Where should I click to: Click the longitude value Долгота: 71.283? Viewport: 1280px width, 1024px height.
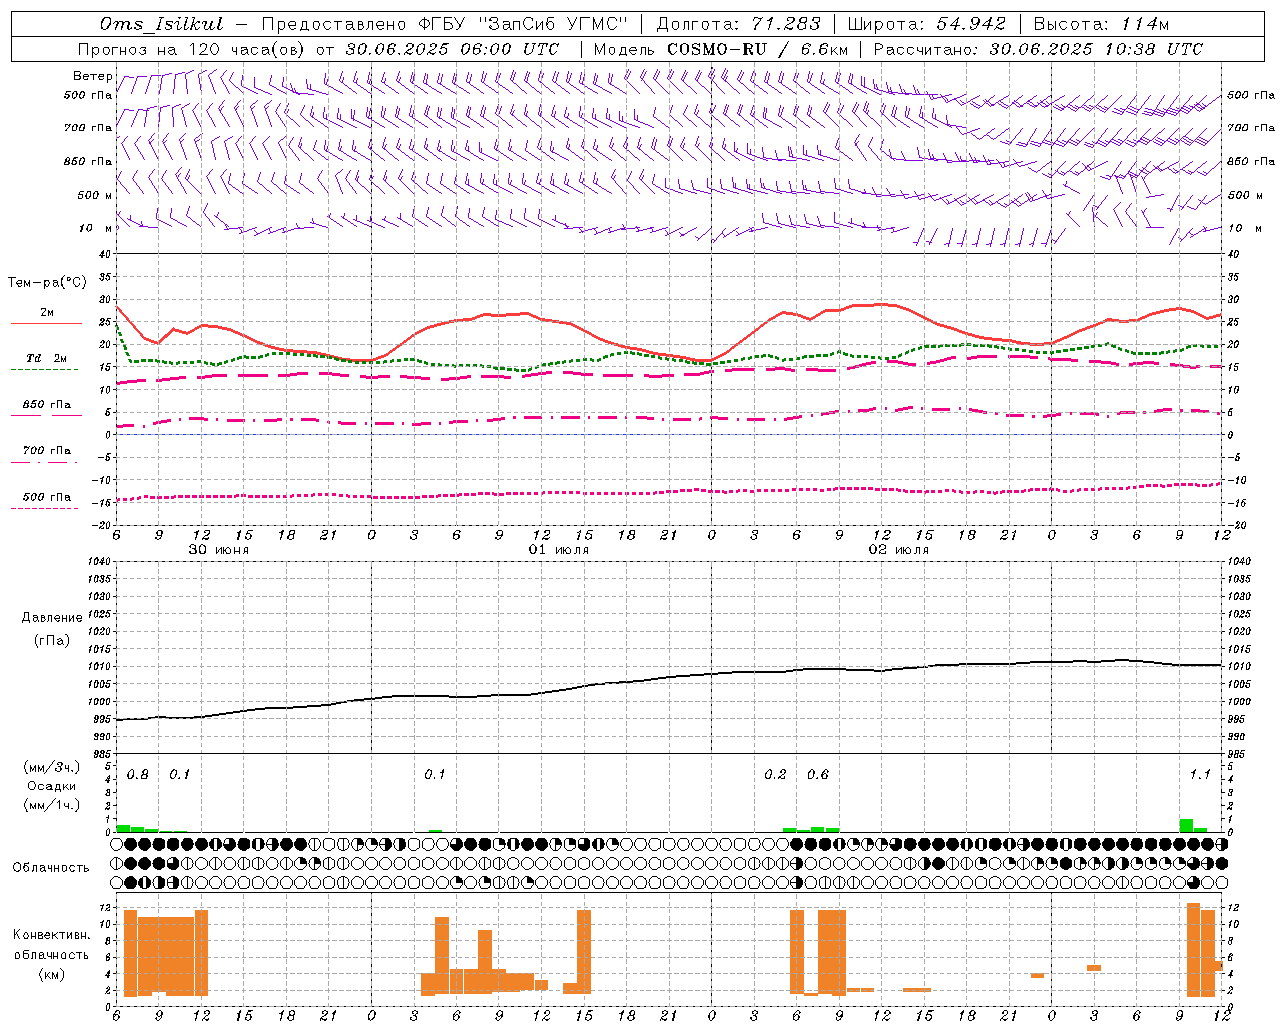pyautogui.click(x=738, y=24)
